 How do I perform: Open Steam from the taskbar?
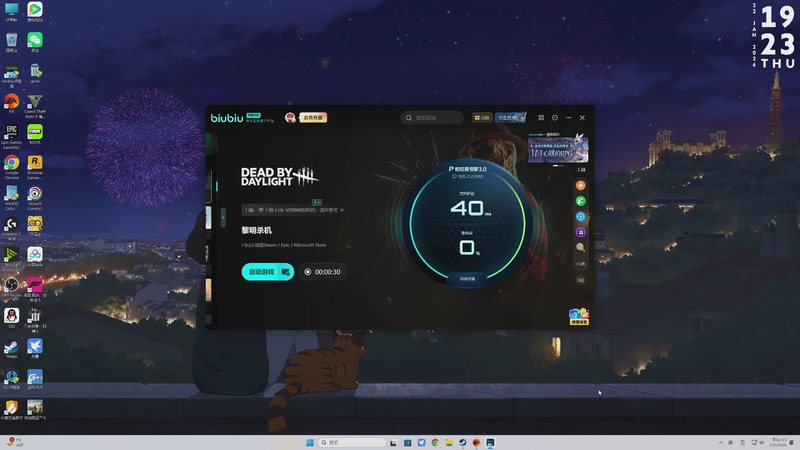point(462,442)
